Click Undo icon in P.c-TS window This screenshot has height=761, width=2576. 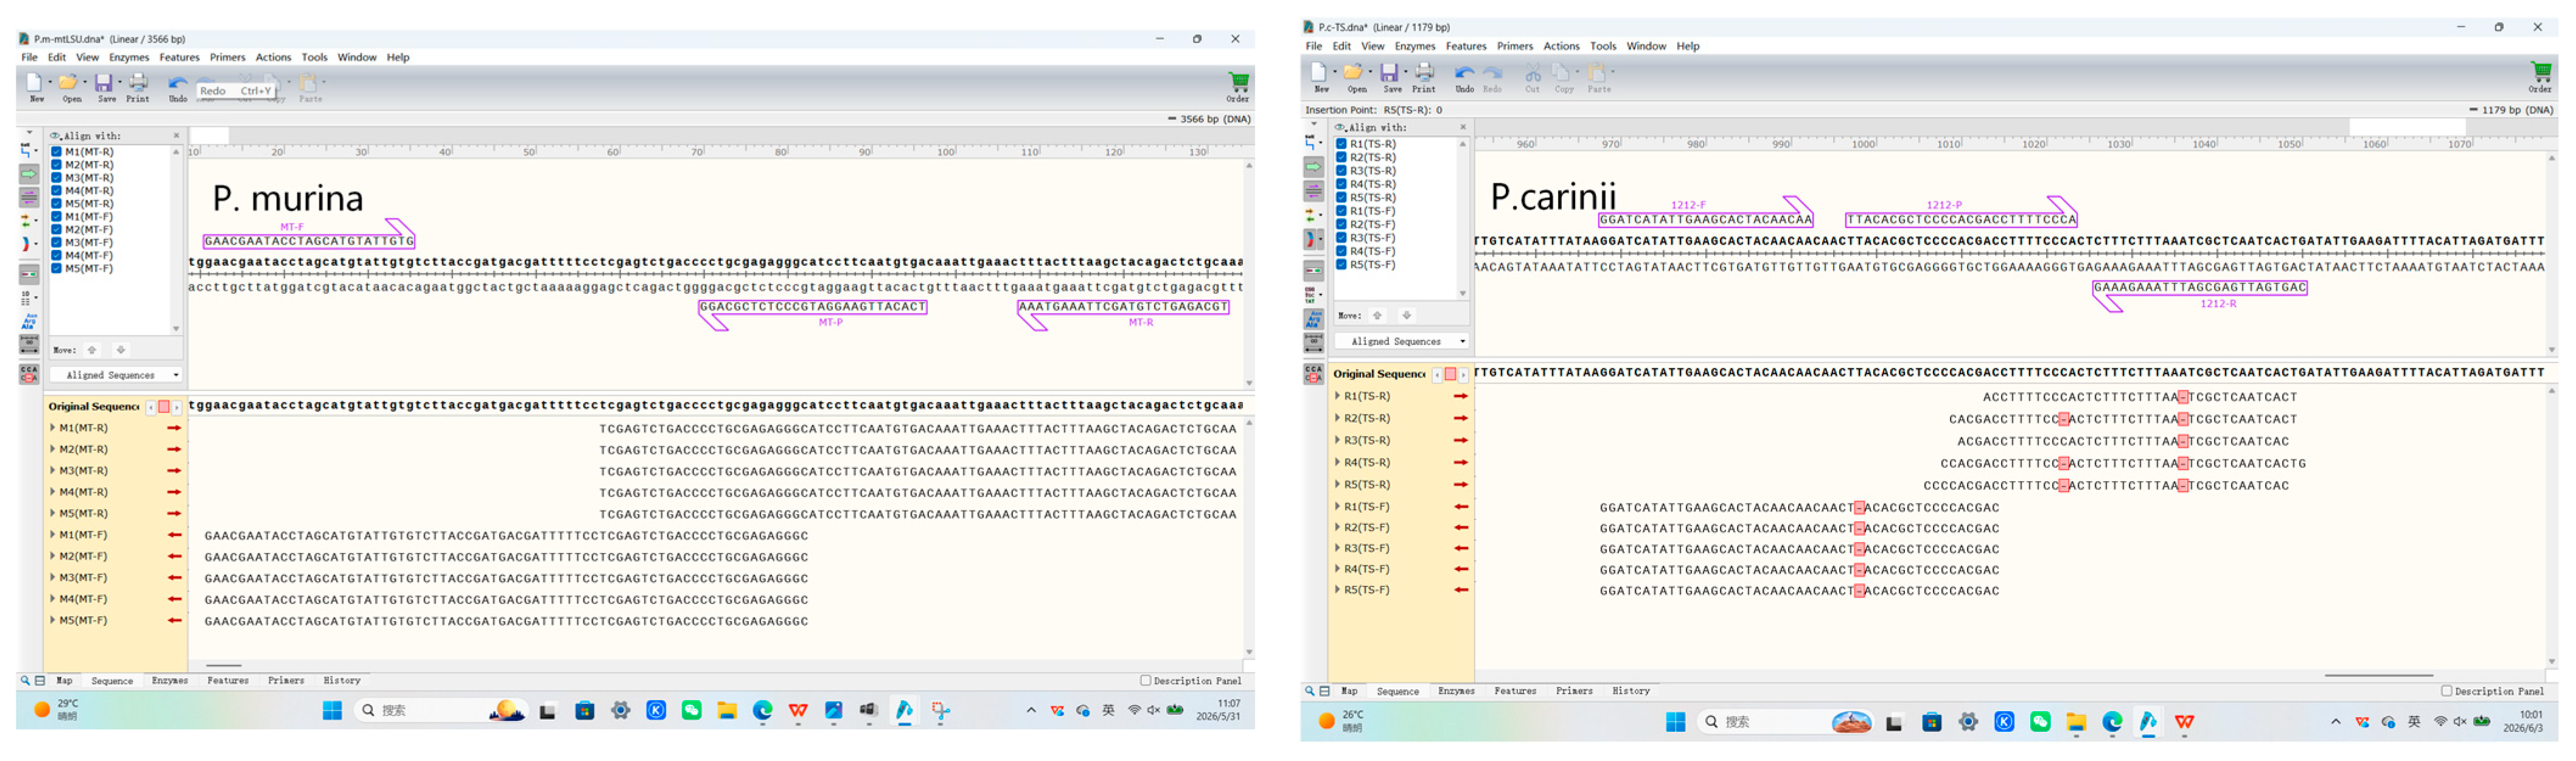(x=1464, y=72)
